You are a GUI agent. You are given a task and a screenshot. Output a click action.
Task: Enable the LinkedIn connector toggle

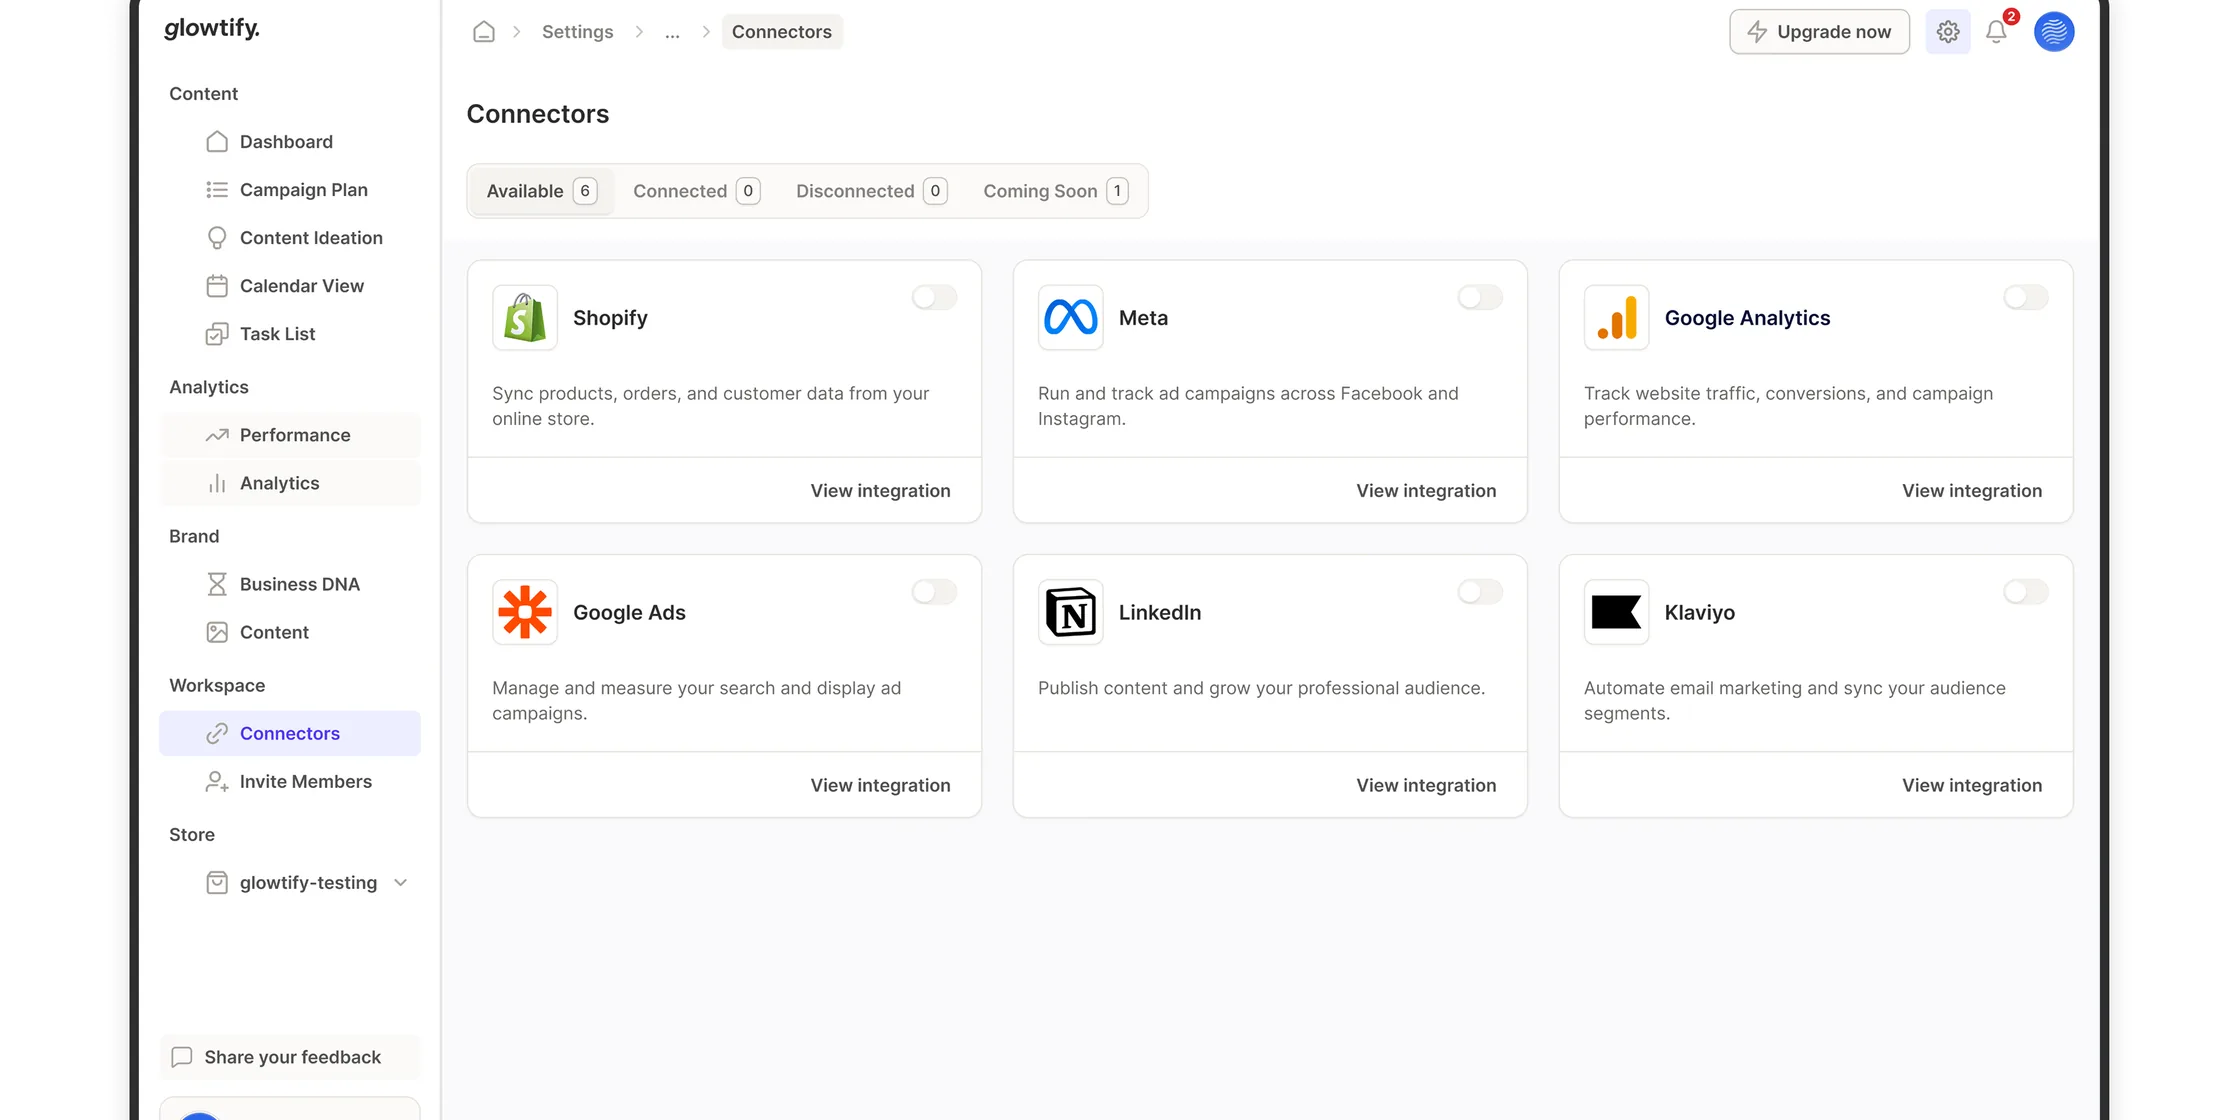click(x=1480, y=592)
